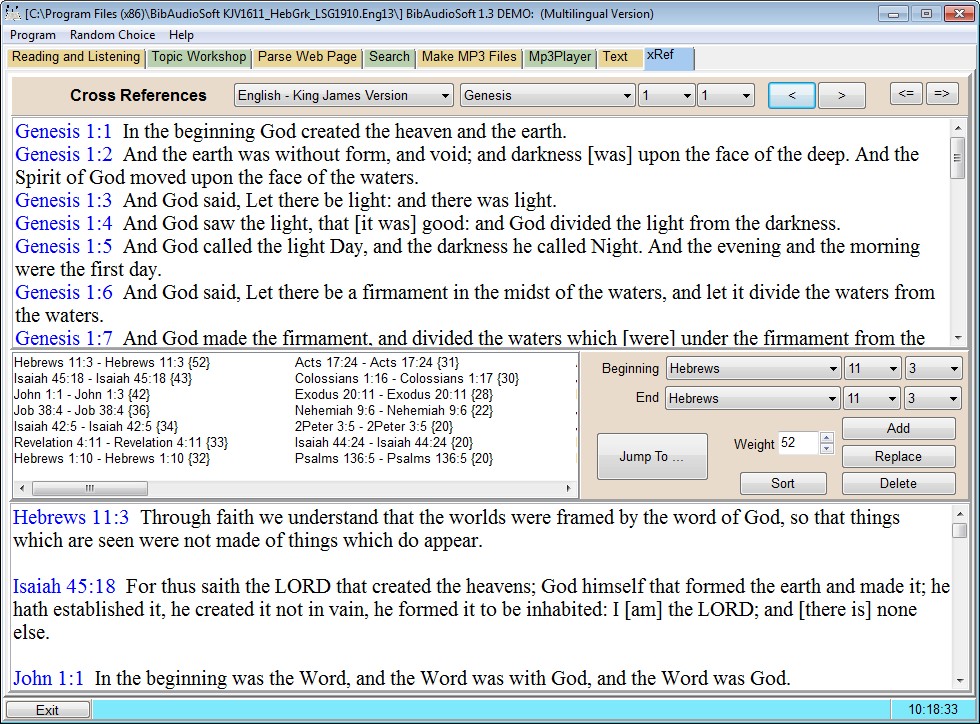Open the Beginning verse dropdown showing 3
The width and height of the screenshot is (980, 724).
tap(934, 368)
